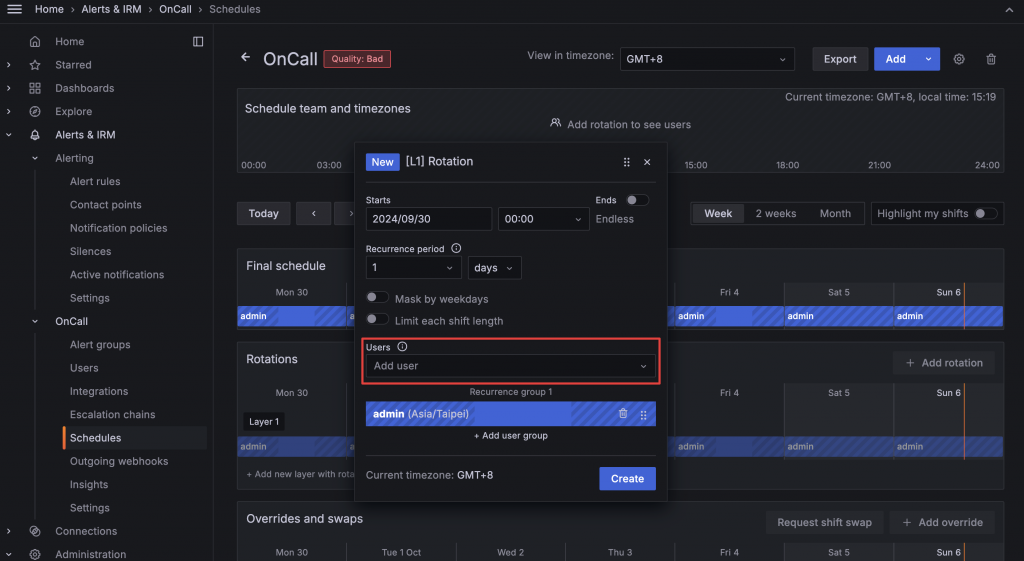Collapse the Alerting tree section
1024x561 pixels.
click(35, 158)
